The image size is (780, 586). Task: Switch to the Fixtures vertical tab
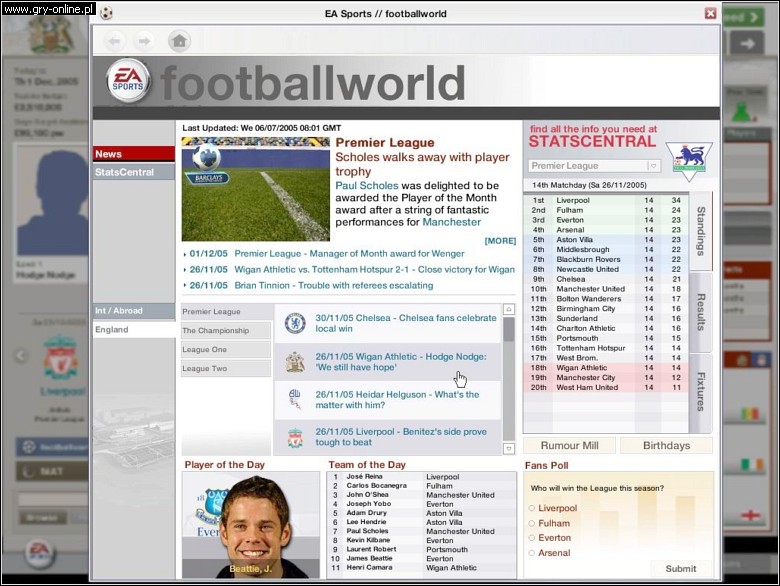tap(701, 392)
